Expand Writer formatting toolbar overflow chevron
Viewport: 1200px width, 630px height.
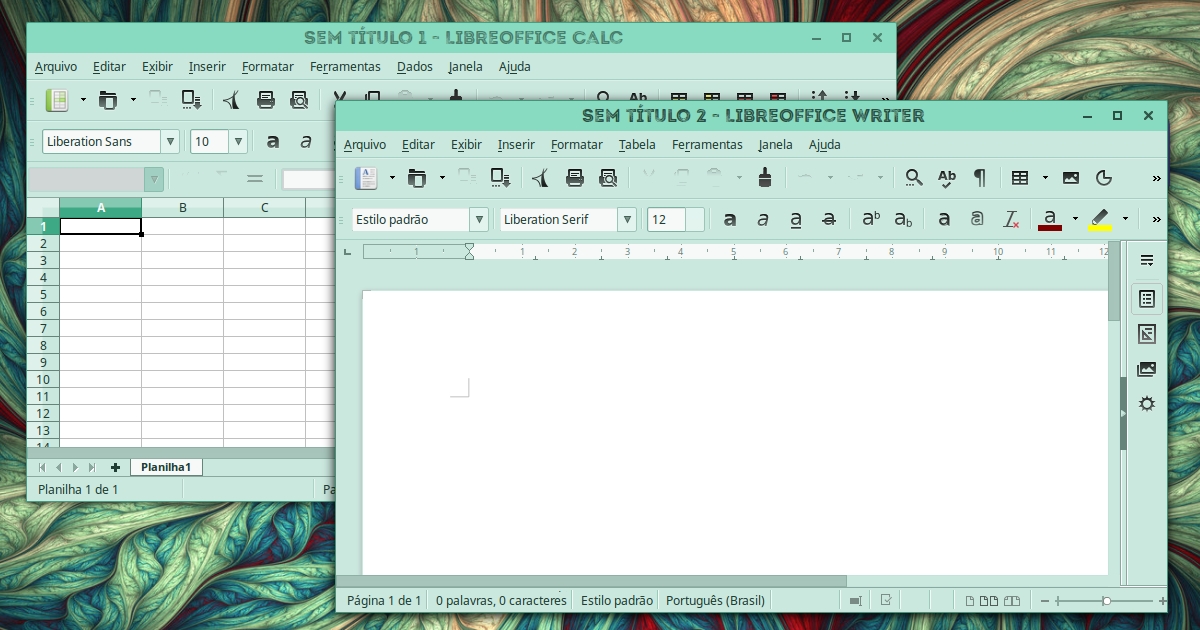[x=1157, y=219]
